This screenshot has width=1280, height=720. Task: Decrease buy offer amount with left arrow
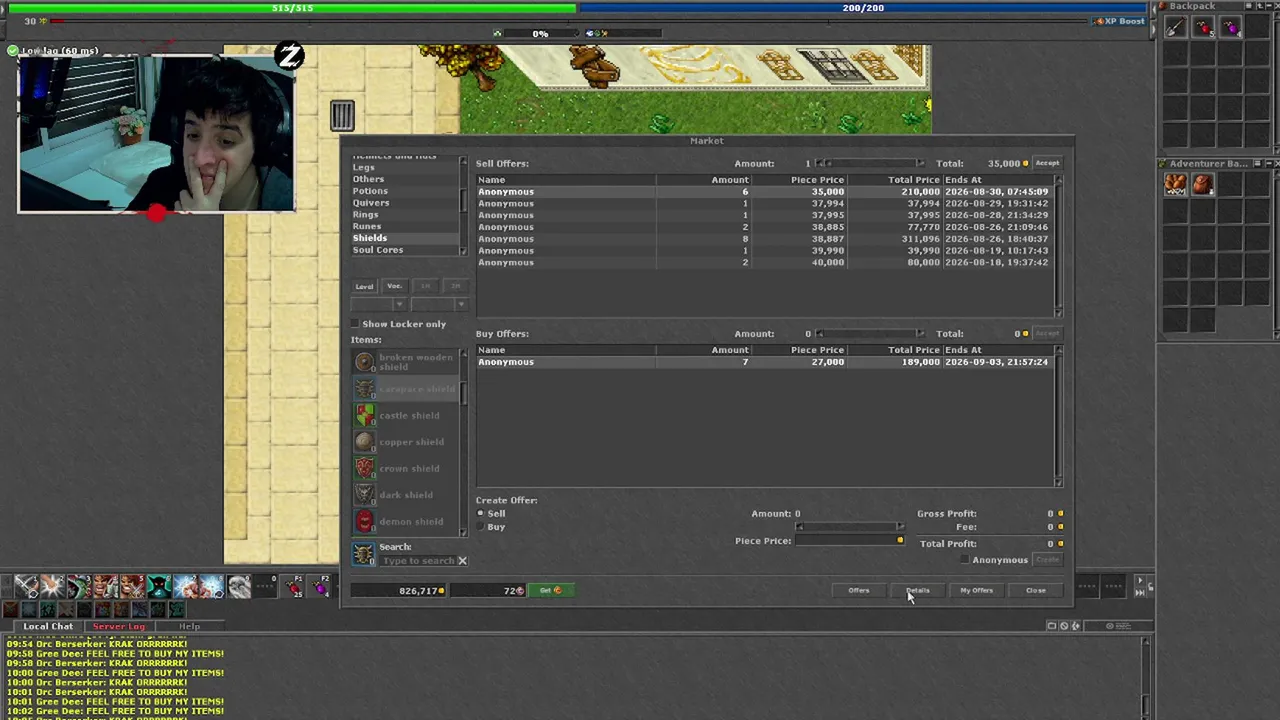[x=819, y=334]
